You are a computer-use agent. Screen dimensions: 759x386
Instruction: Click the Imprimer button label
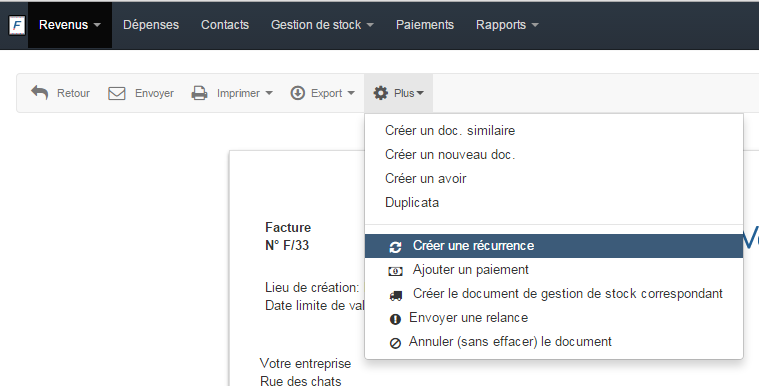[238, 93]
